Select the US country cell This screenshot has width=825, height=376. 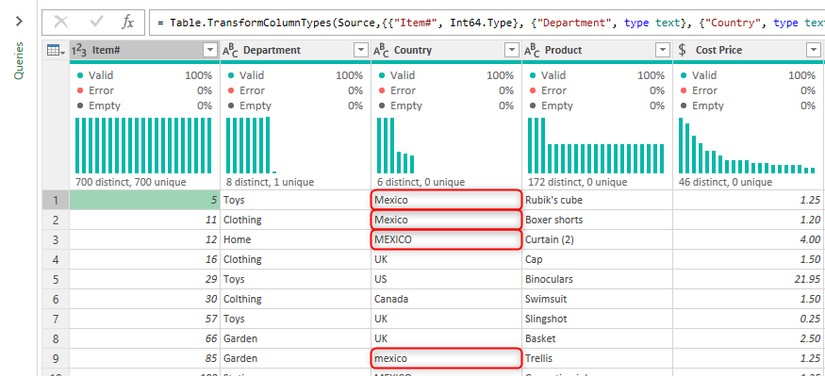point(446,279)
